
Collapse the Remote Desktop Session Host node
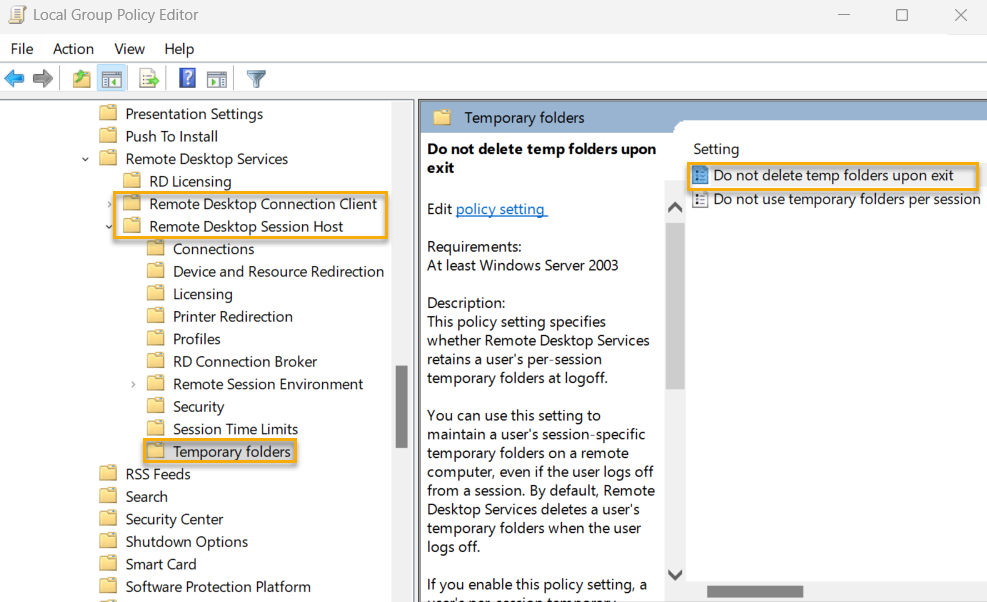[110, 226]
